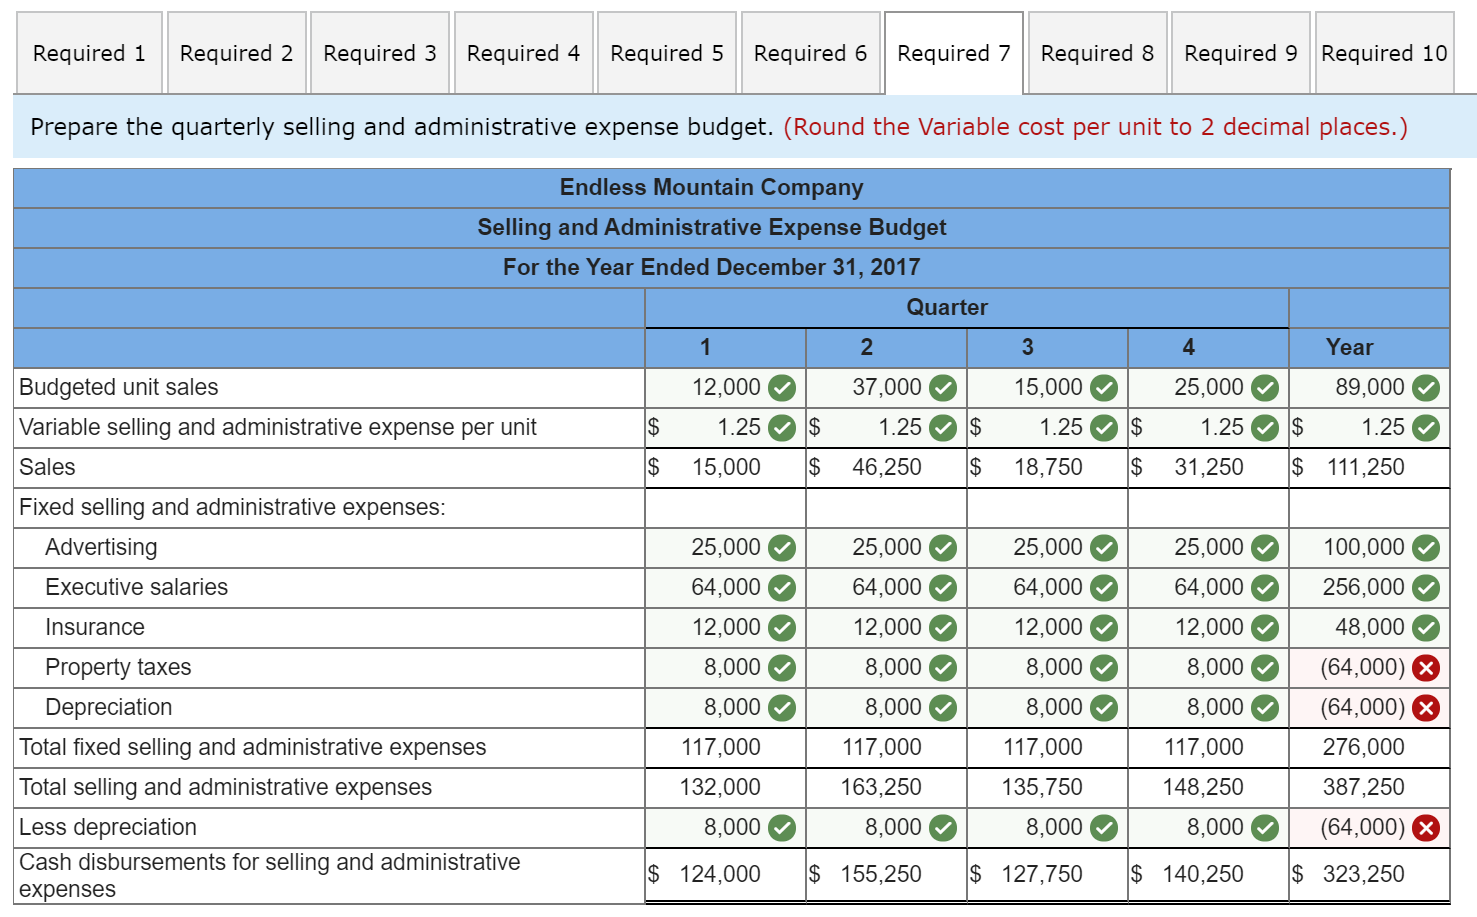Click green check next to Year unit sales 89,000
The height and width of the screenshot is (917, 1477).
(x=1426, y=388)
